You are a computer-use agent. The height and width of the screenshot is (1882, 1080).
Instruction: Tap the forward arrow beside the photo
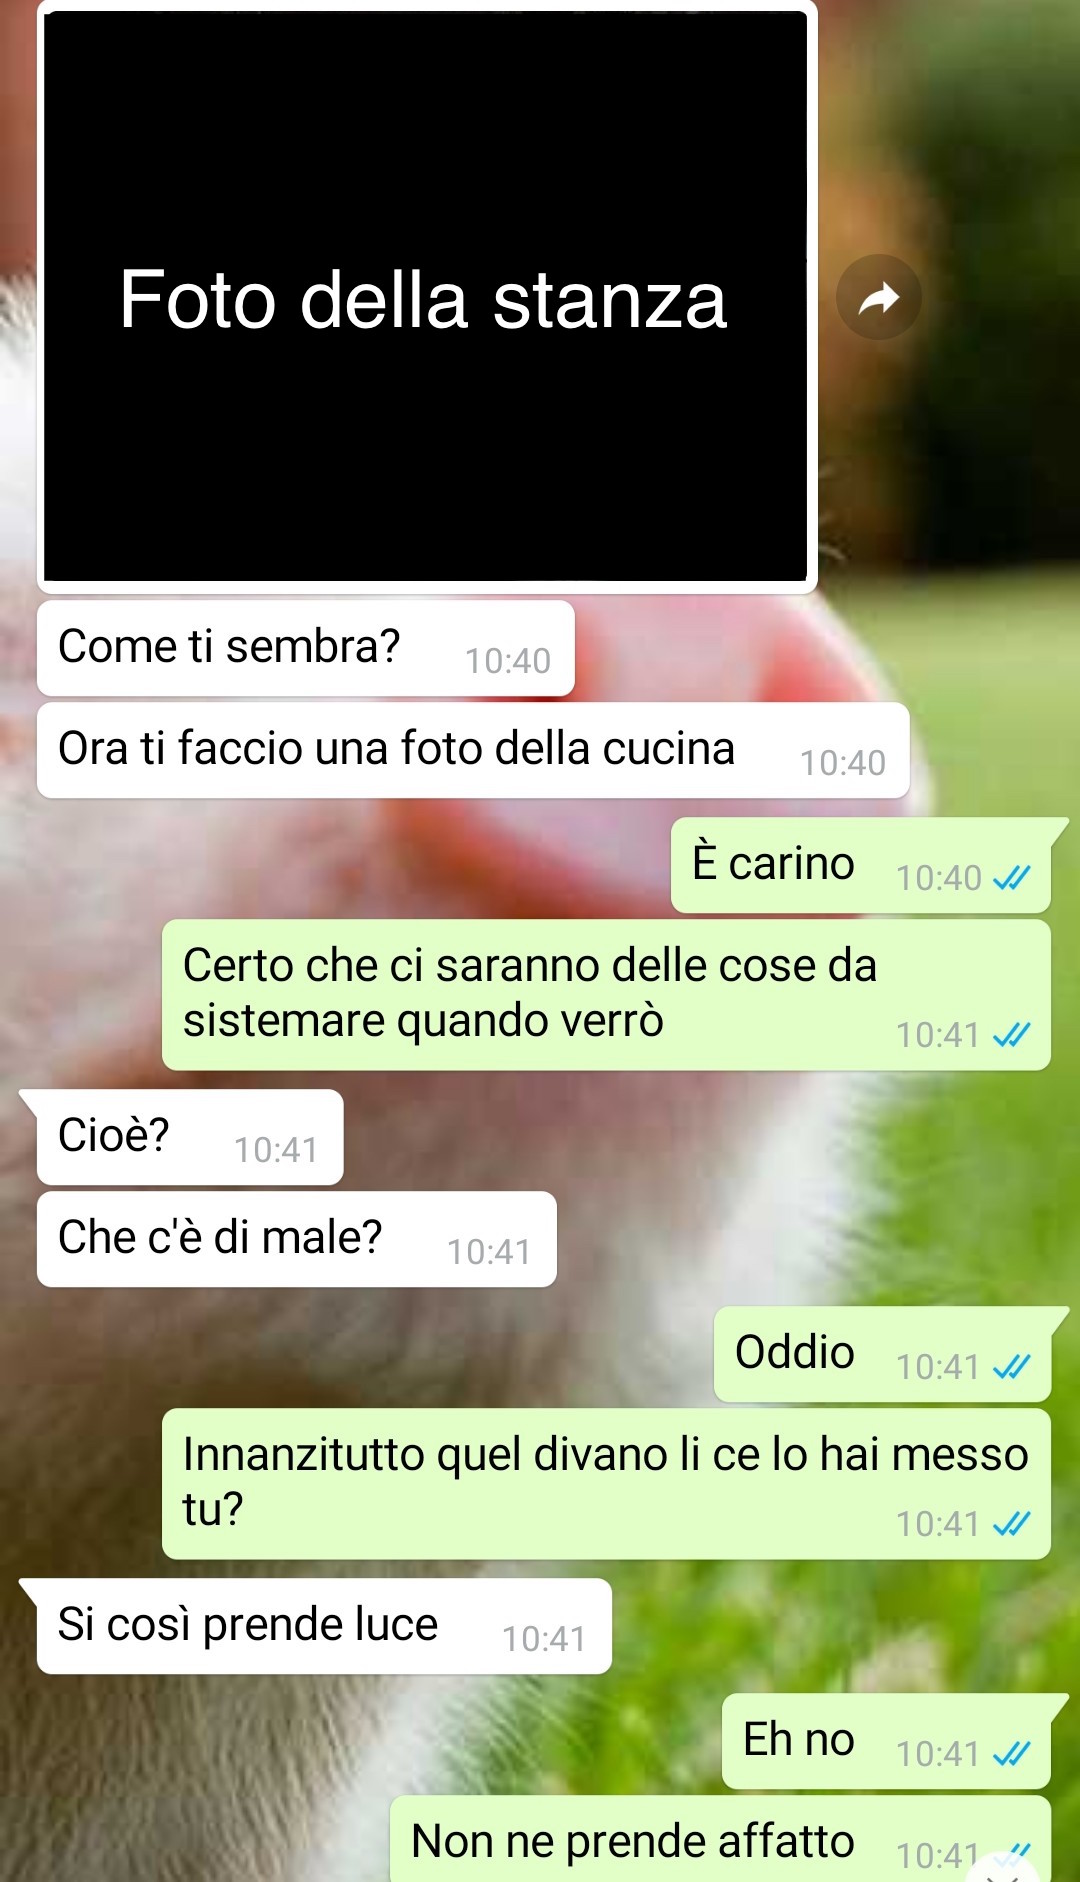[878, 297]
